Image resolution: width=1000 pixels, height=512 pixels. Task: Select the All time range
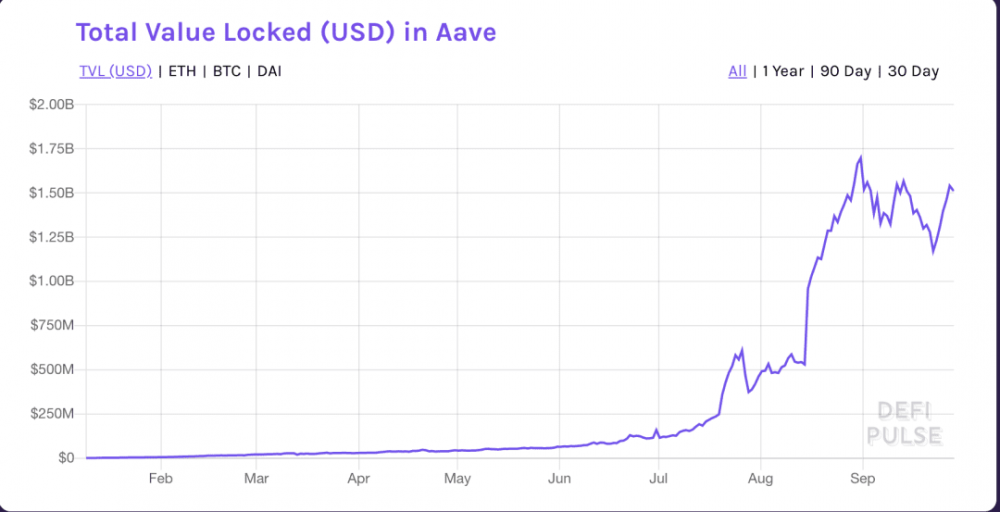[x=737, y=71]
